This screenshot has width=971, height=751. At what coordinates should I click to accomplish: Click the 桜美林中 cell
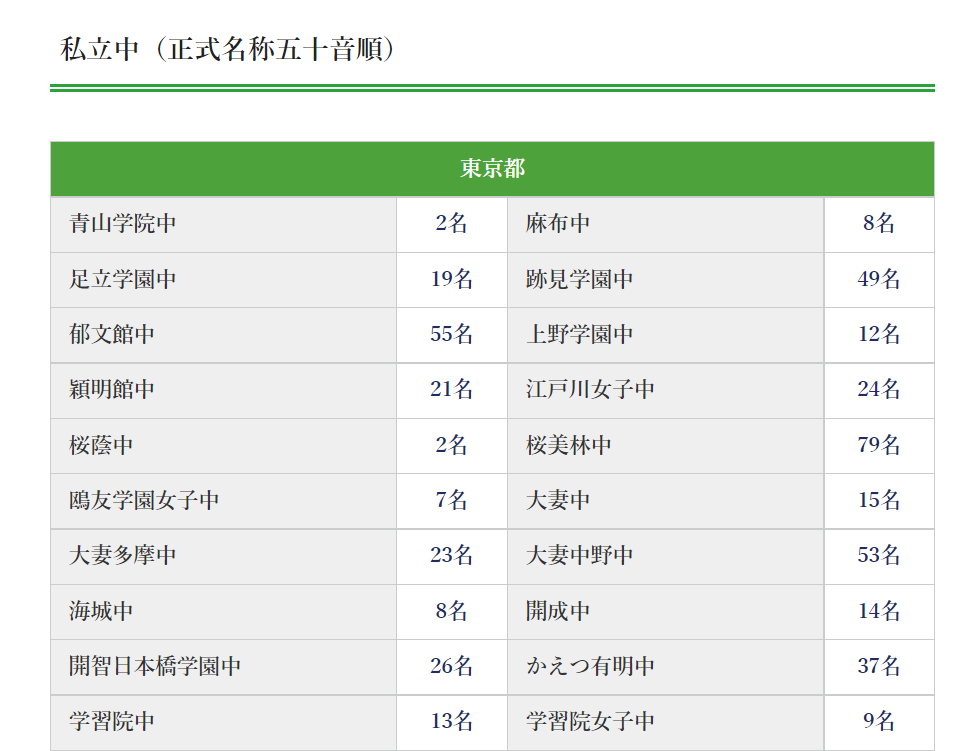[666, 446]
